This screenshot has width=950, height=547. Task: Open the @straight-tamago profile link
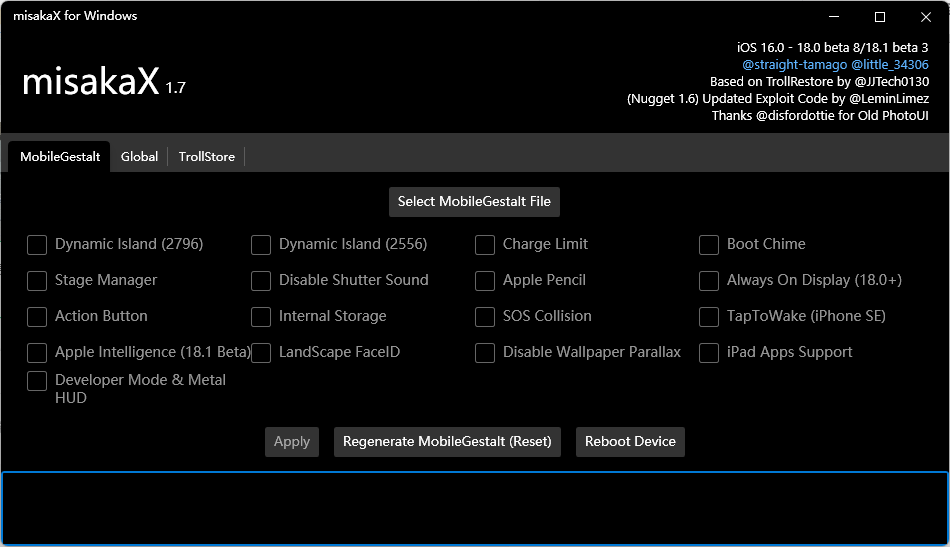(794, 65)
